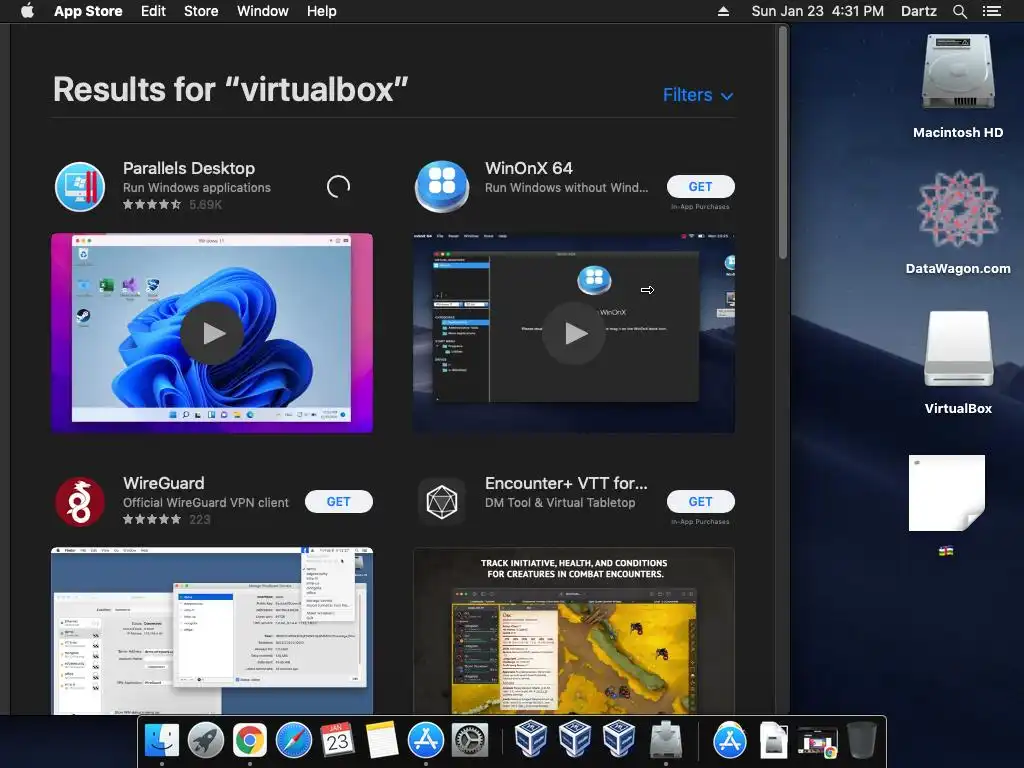Select the DataWagon.com desktop icon
The width and height of the screenshot is (1024, 768).
pos(958,222)
